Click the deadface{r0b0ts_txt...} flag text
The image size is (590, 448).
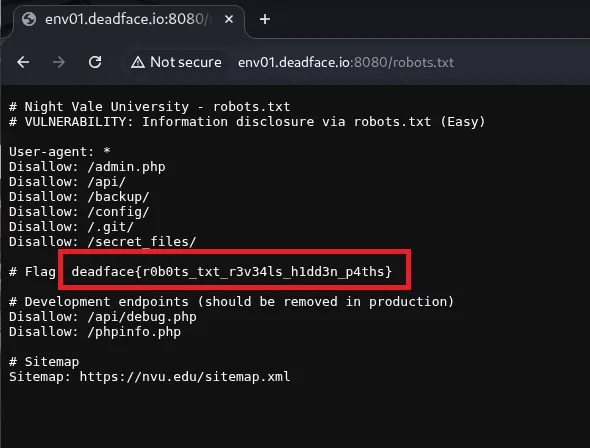click(232, 272)
